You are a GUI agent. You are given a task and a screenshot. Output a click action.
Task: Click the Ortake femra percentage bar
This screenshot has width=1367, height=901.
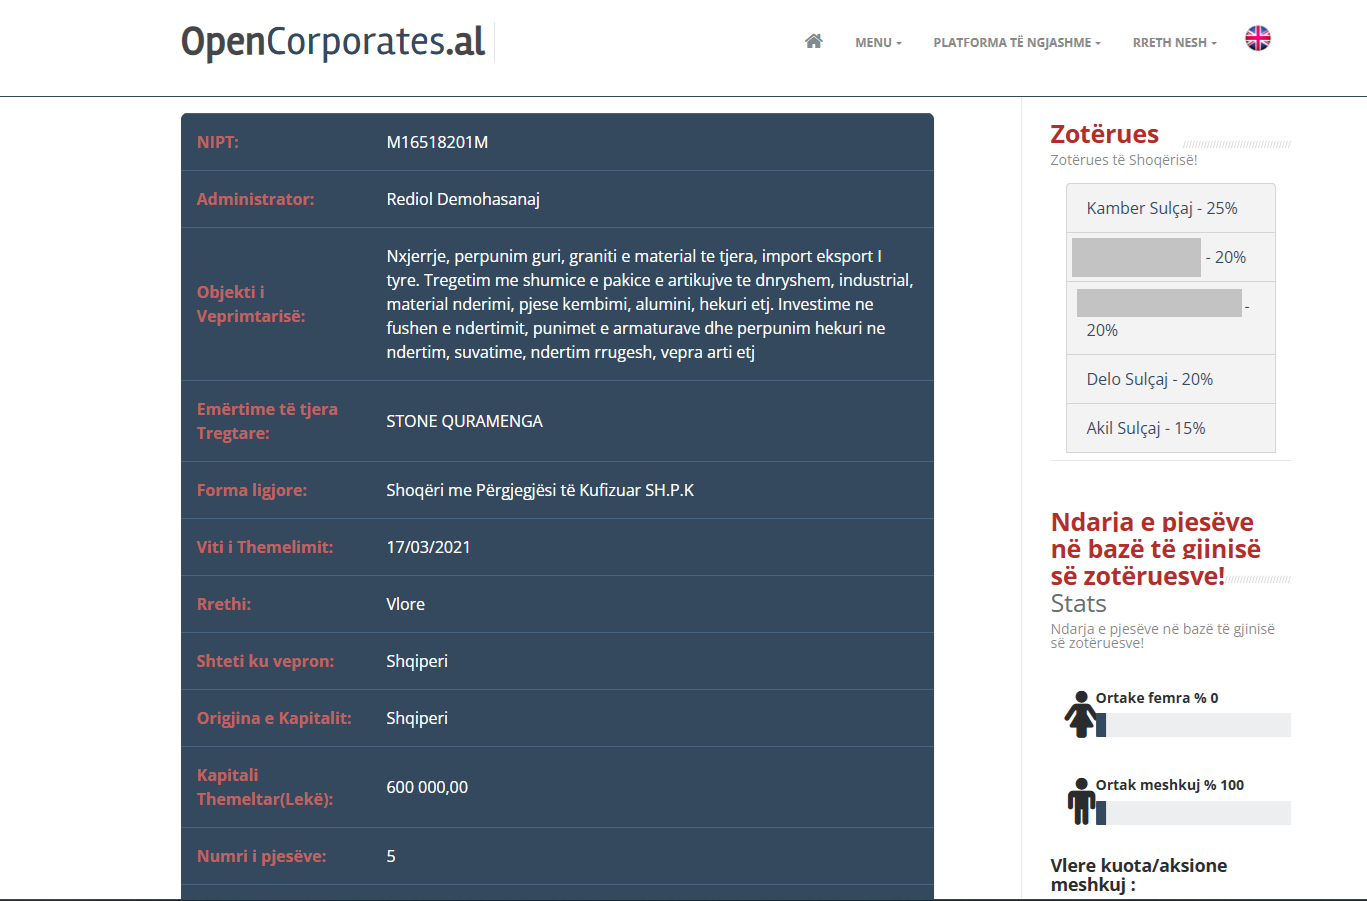coord(1197,725)
